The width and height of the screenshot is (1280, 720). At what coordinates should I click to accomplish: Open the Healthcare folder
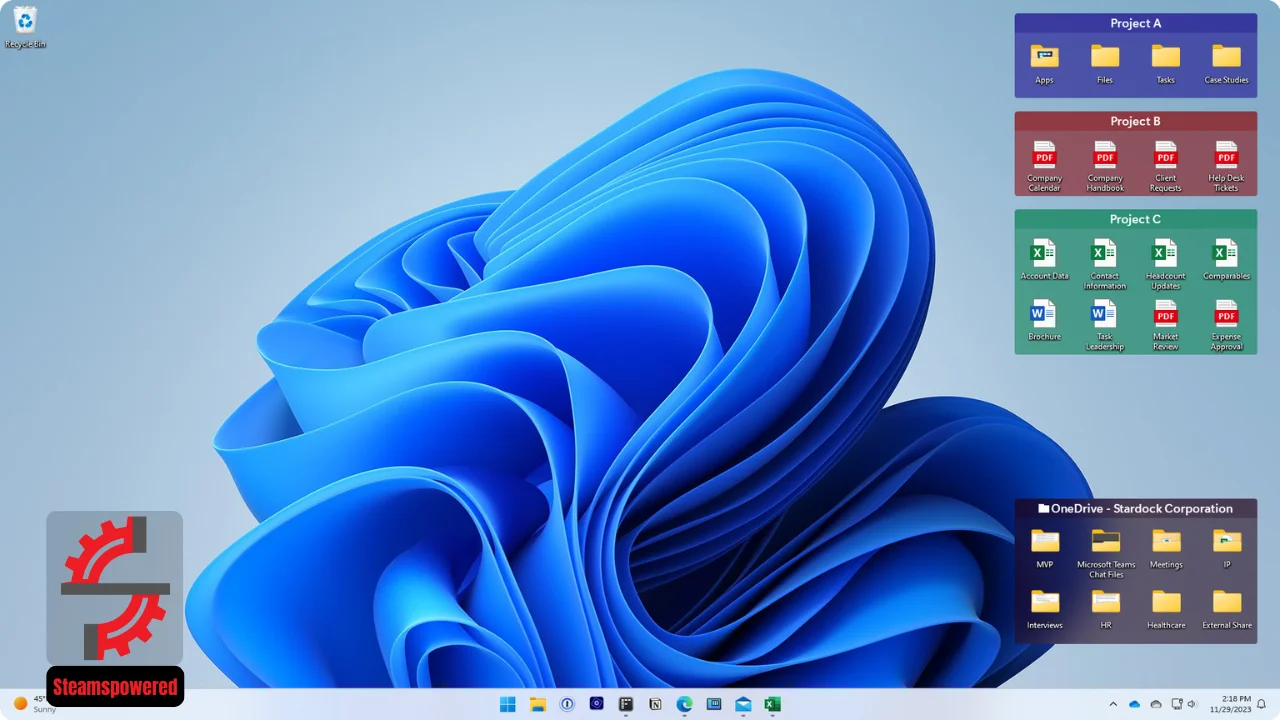(x=1166, y=610)
